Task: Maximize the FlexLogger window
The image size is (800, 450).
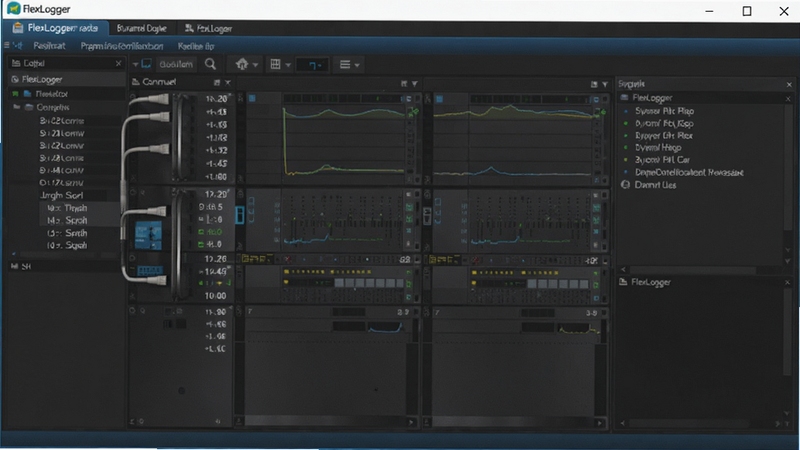Action: click(747, 11)
